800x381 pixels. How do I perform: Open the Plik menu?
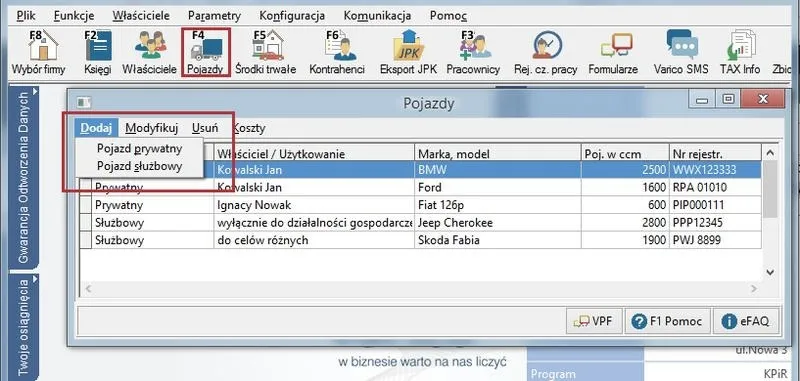tap(26, 16)
